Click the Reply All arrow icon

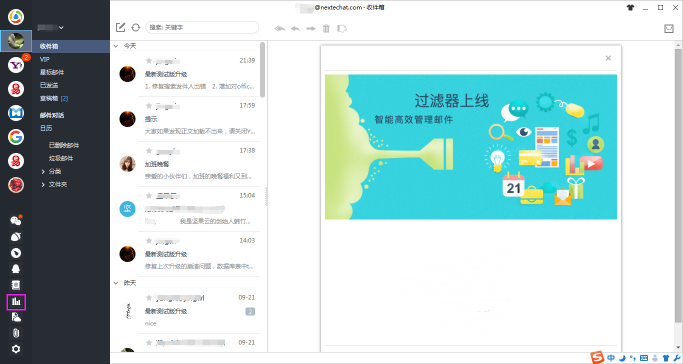280,29
